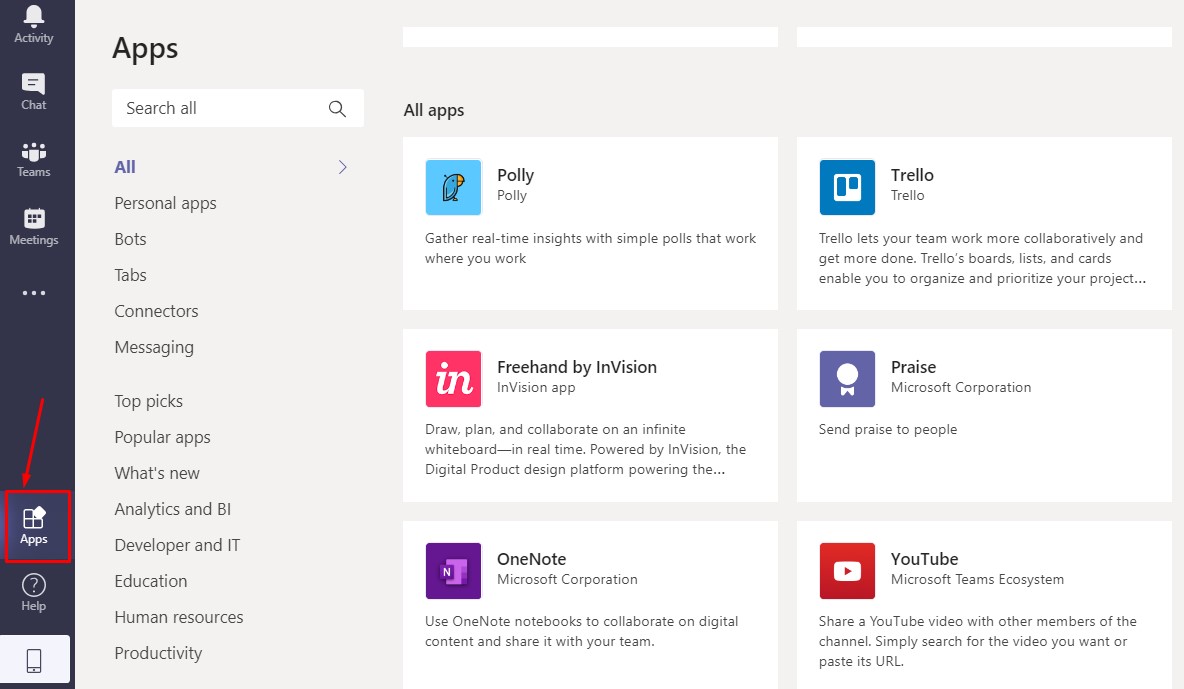
Task: Select the All category
Action: [125, 167]
